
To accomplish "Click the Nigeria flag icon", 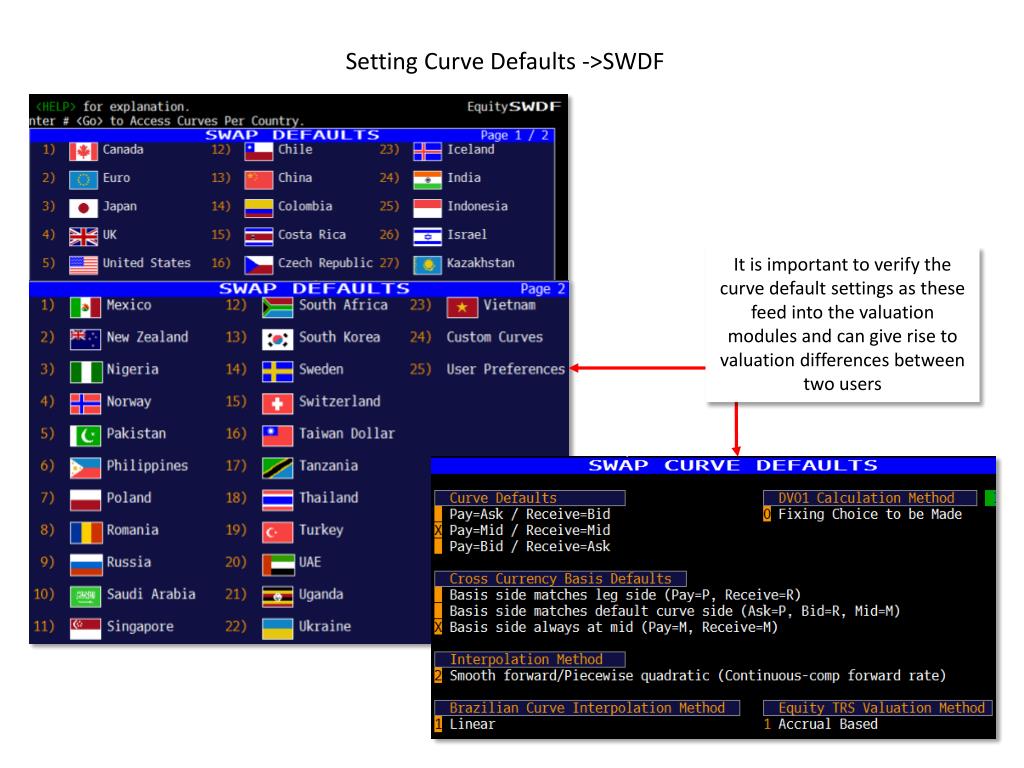I will coord(86,372).
